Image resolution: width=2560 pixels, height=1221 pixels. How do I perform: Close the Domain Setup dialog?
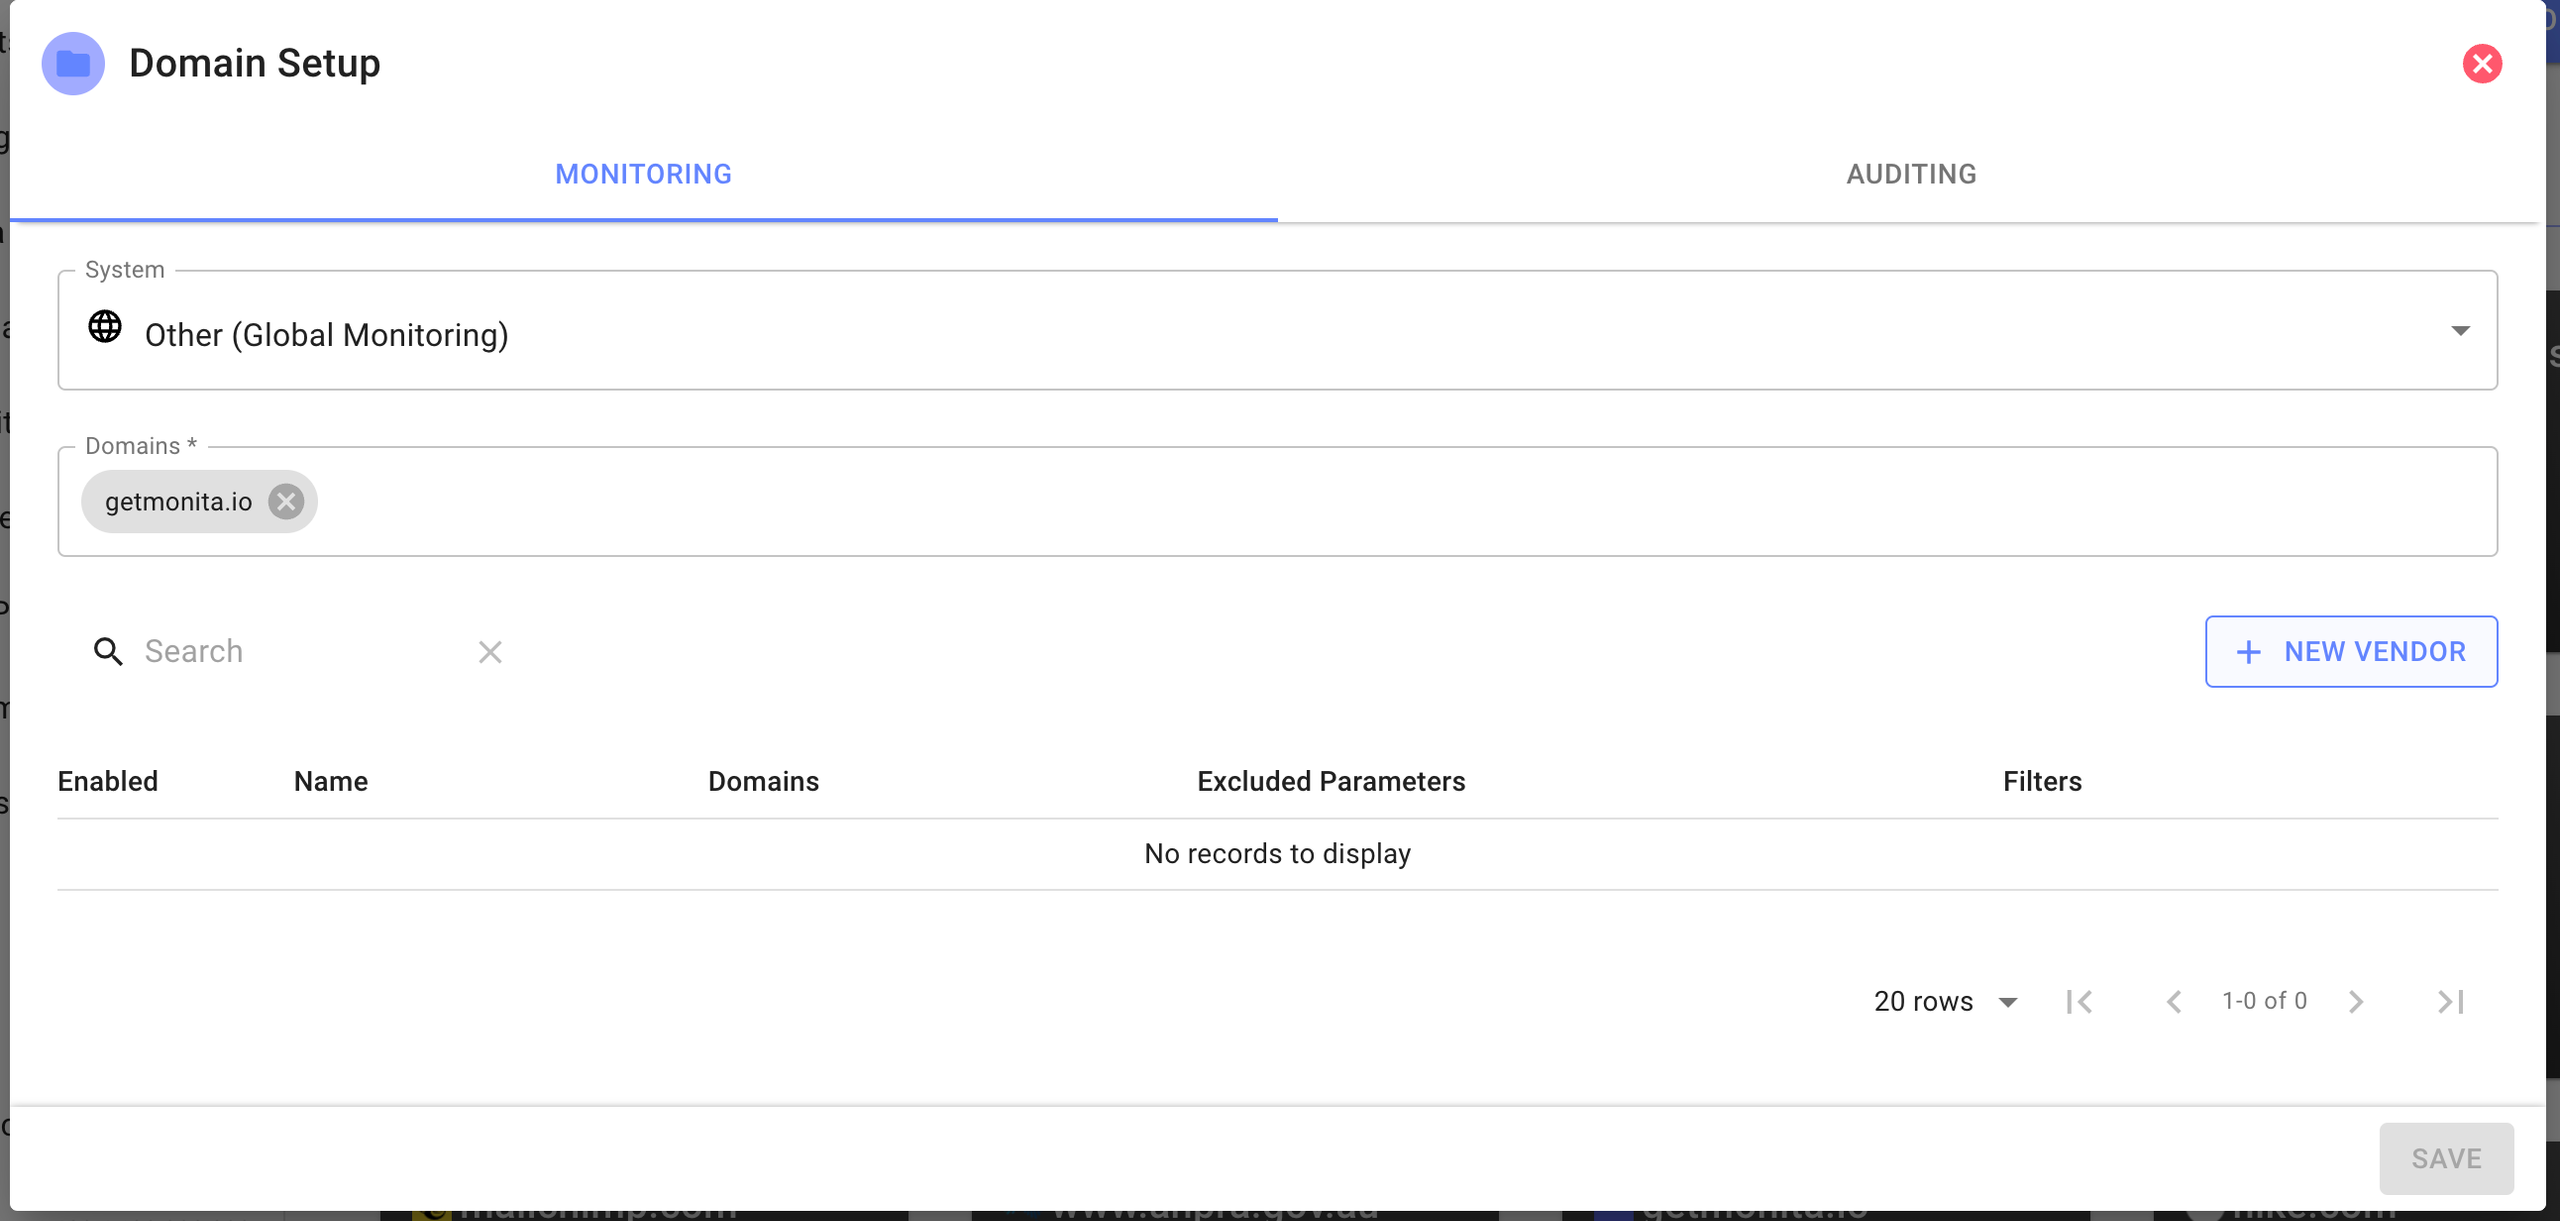[x=2481, y=64]
